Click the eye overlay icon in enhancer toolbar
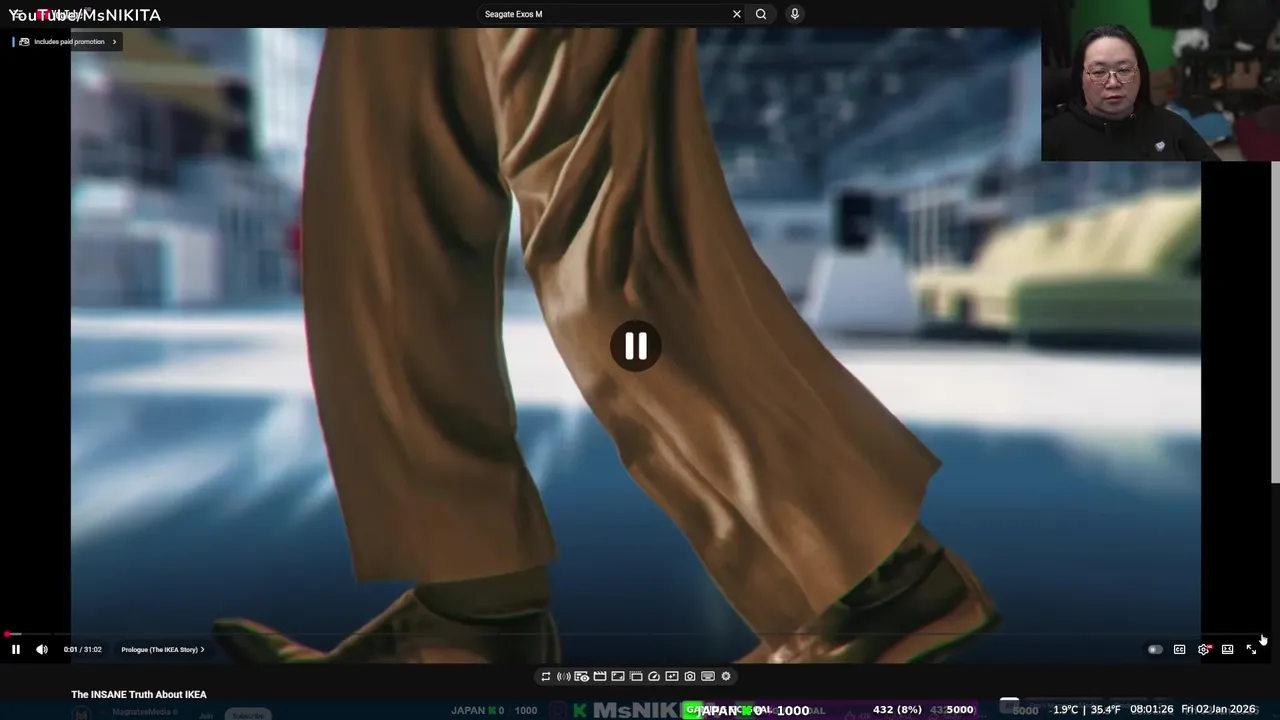1280x720 pixels. (x=582, y=677)
